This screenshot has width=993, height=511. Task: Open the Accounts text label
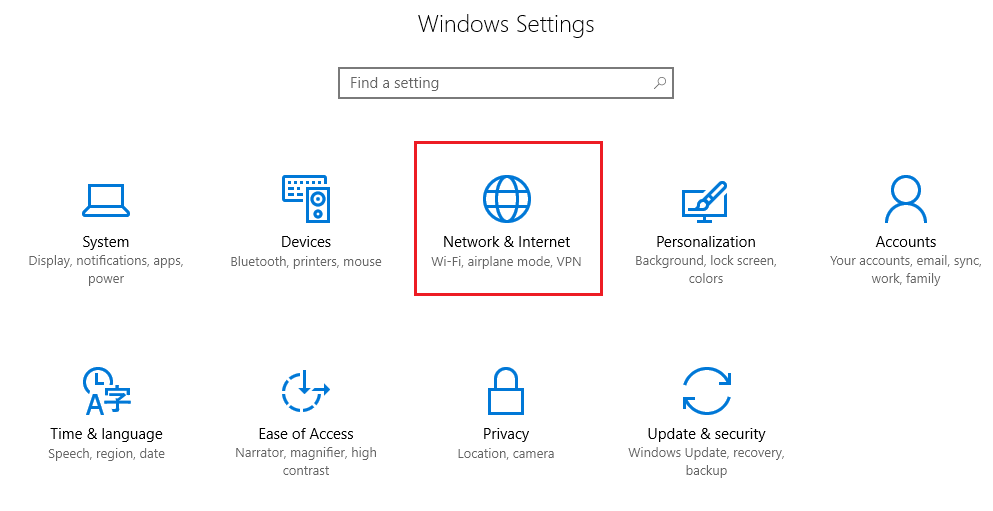906,242
